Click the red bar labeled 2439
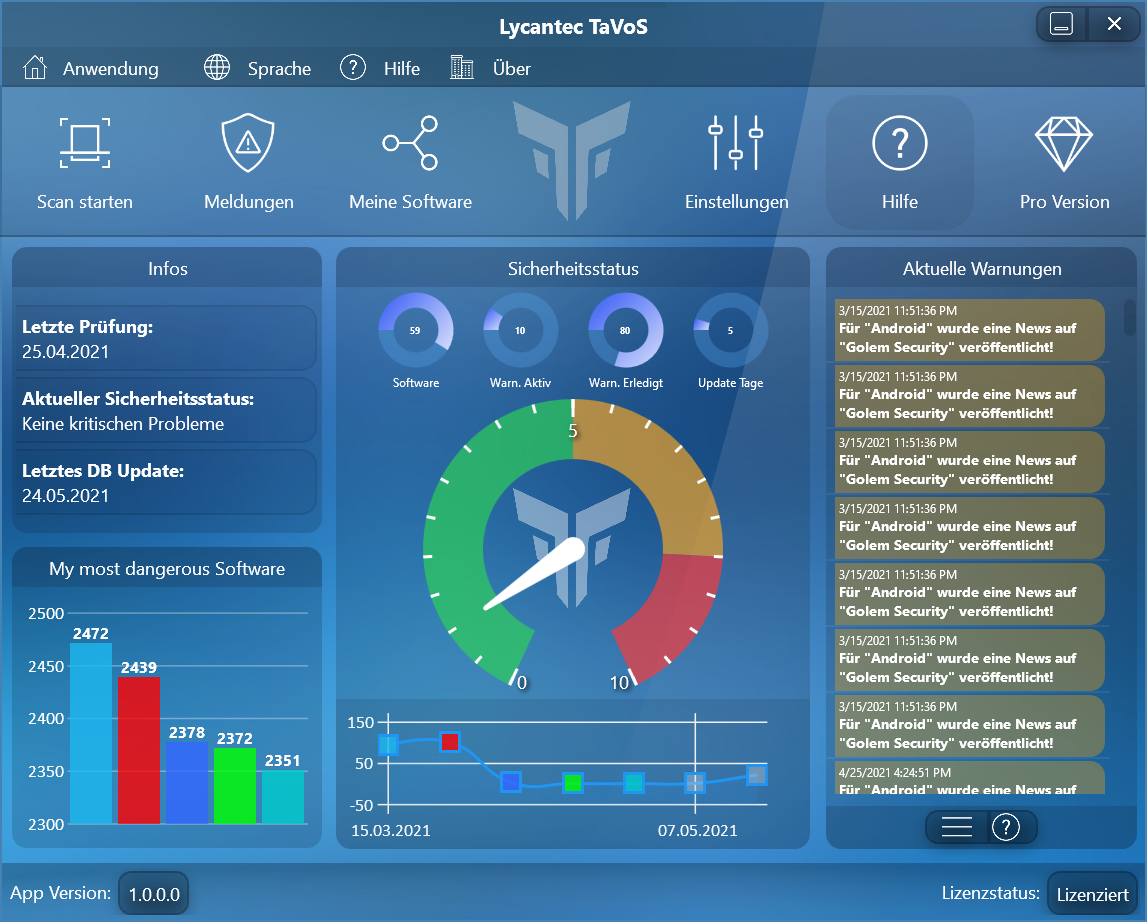The width and height of the screenshot is (1147, 922). pyautogui.click(x=139, y=750)
